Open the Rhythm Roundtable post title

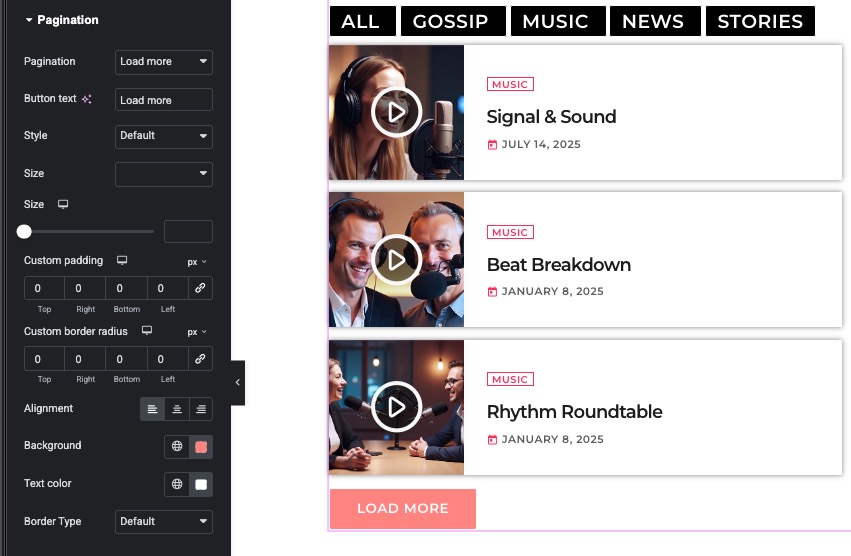pos(574,412)
